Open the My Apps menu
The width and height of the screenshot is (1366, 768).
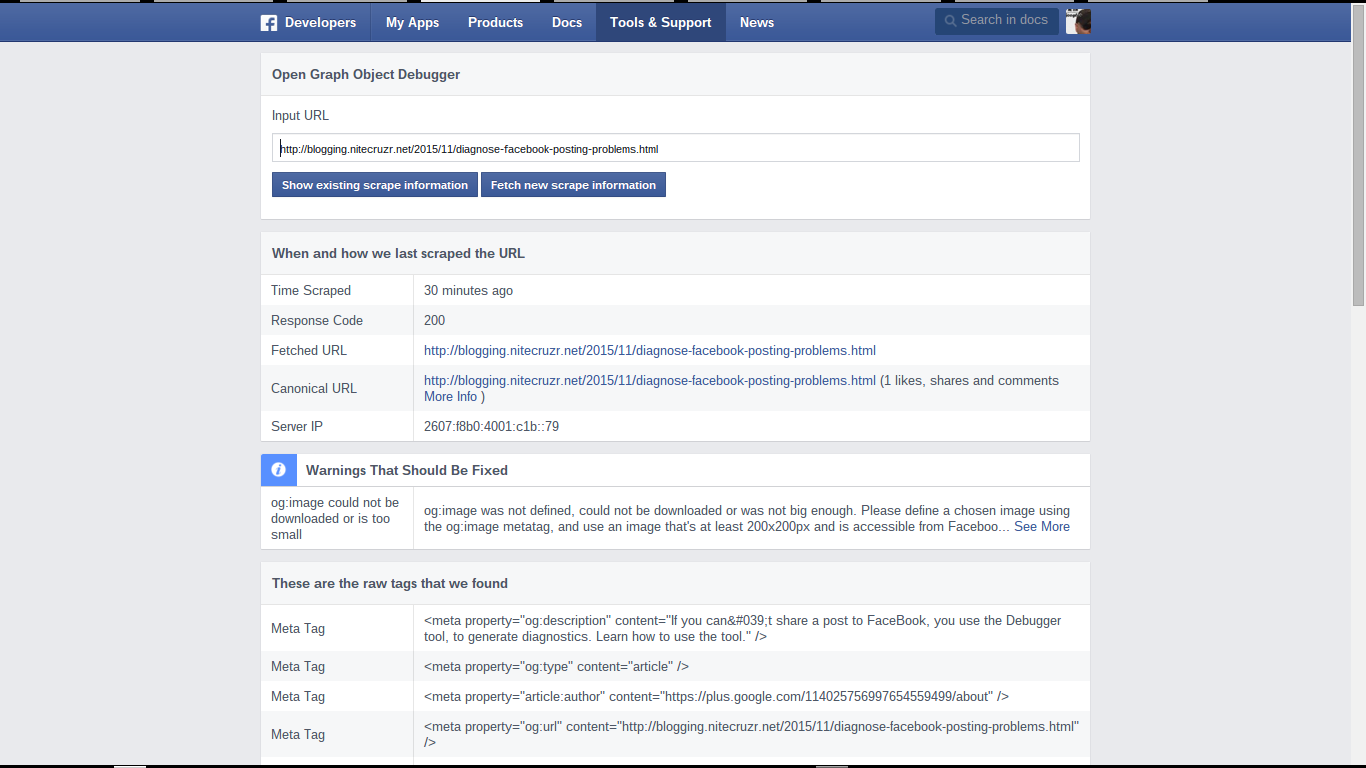pyautogui.click(x=411, y=22)
